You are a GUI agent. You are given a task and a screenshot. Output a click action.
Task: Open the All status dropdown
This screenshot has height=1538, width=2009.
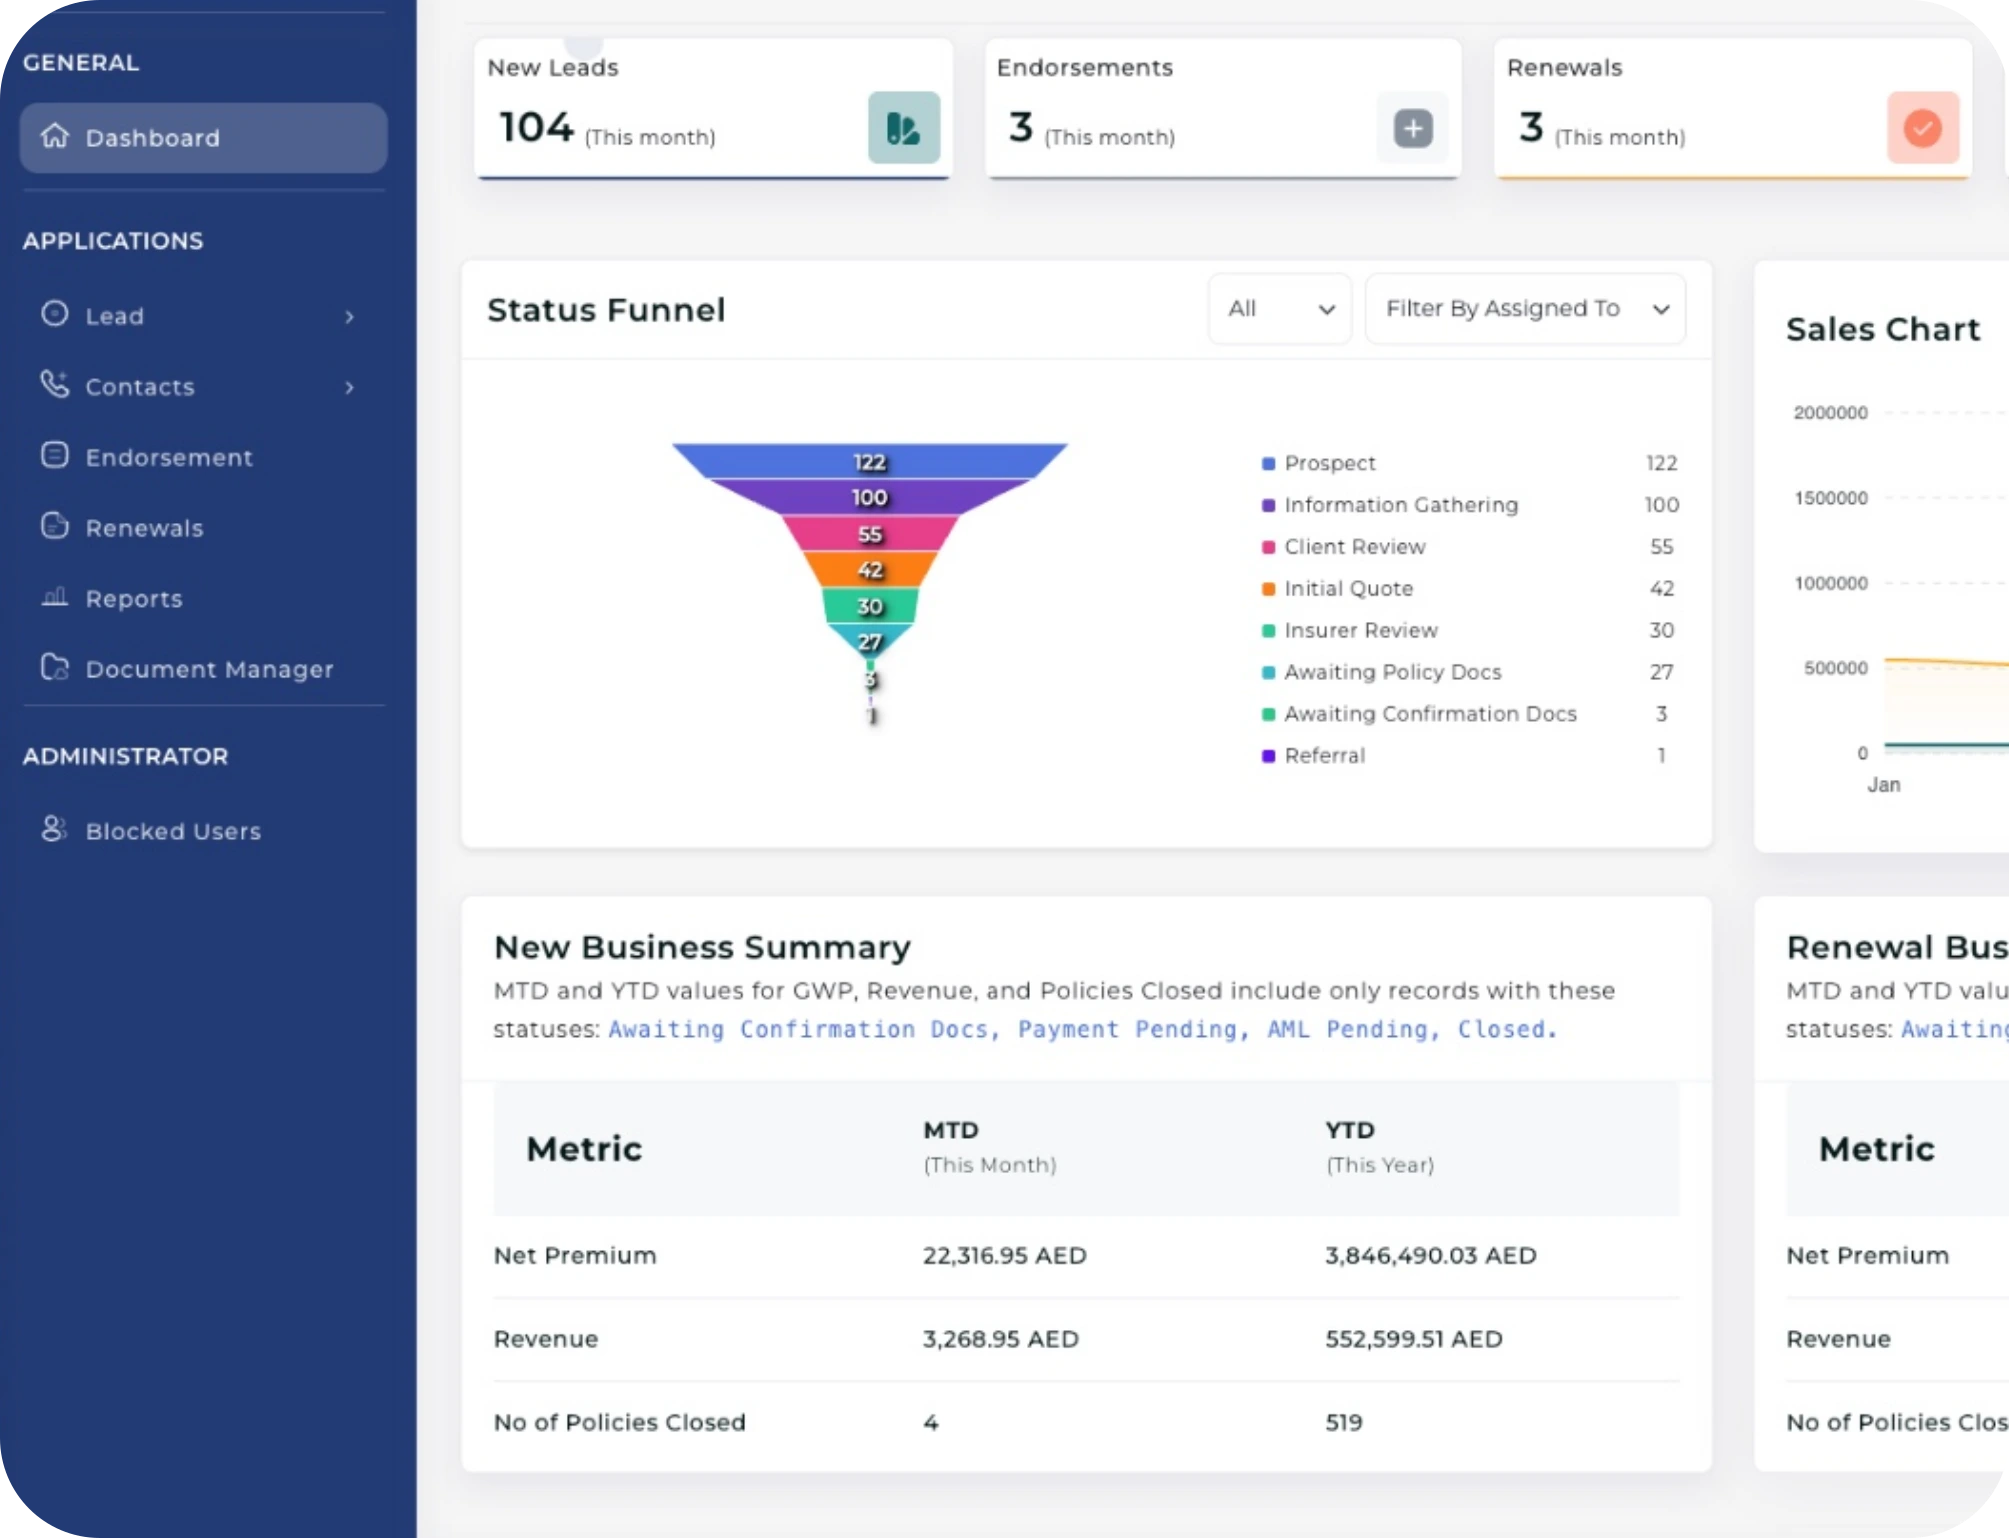[x=1280, y=308]
